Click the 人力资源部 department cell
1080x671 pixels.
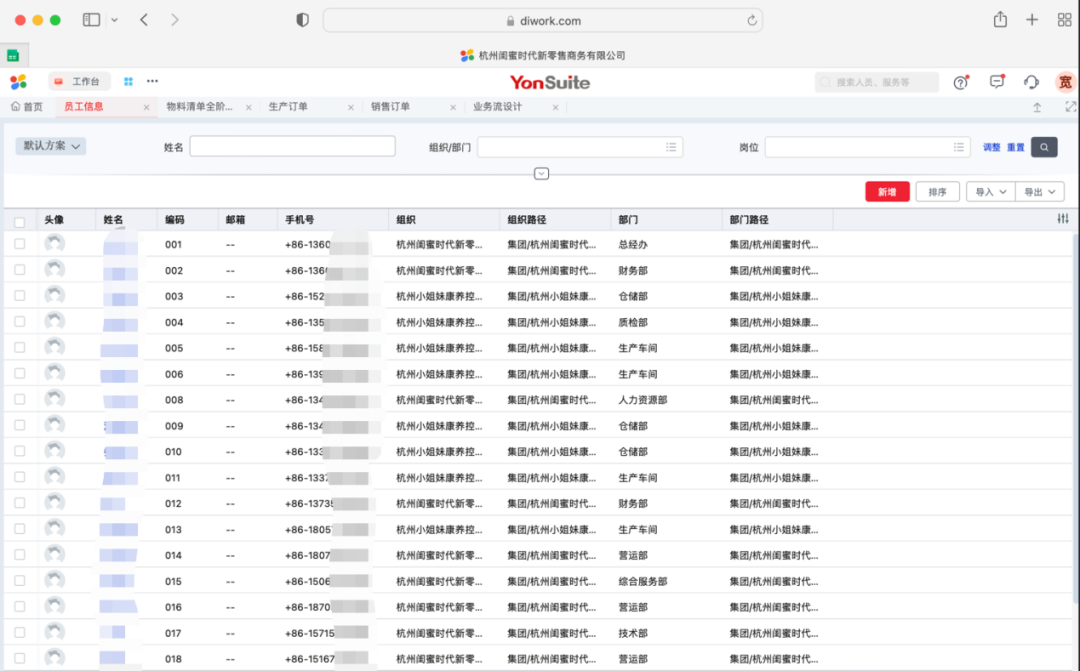643,400
